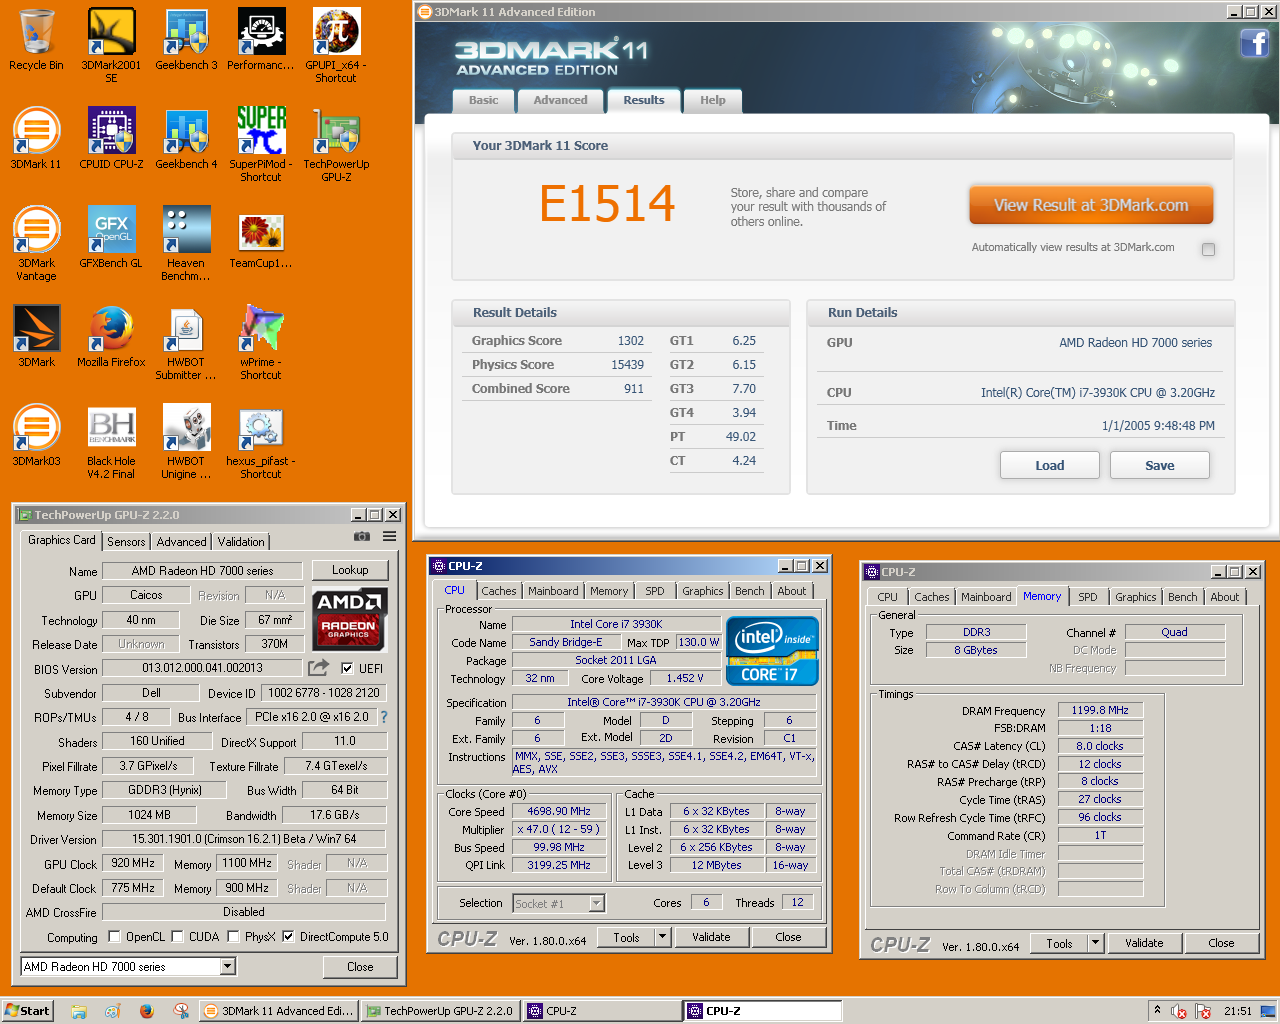Launch HWBOT Submitter shortcut
The width and height of the screenshot is (1280, 1024).
coord(186,342)
